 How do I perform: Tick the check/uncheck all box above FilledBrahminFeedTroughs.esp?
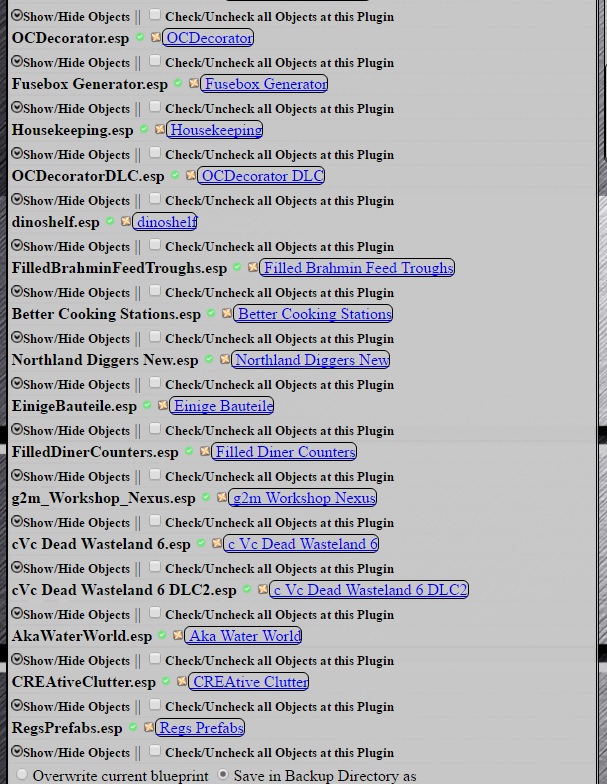tap(155, 245)
